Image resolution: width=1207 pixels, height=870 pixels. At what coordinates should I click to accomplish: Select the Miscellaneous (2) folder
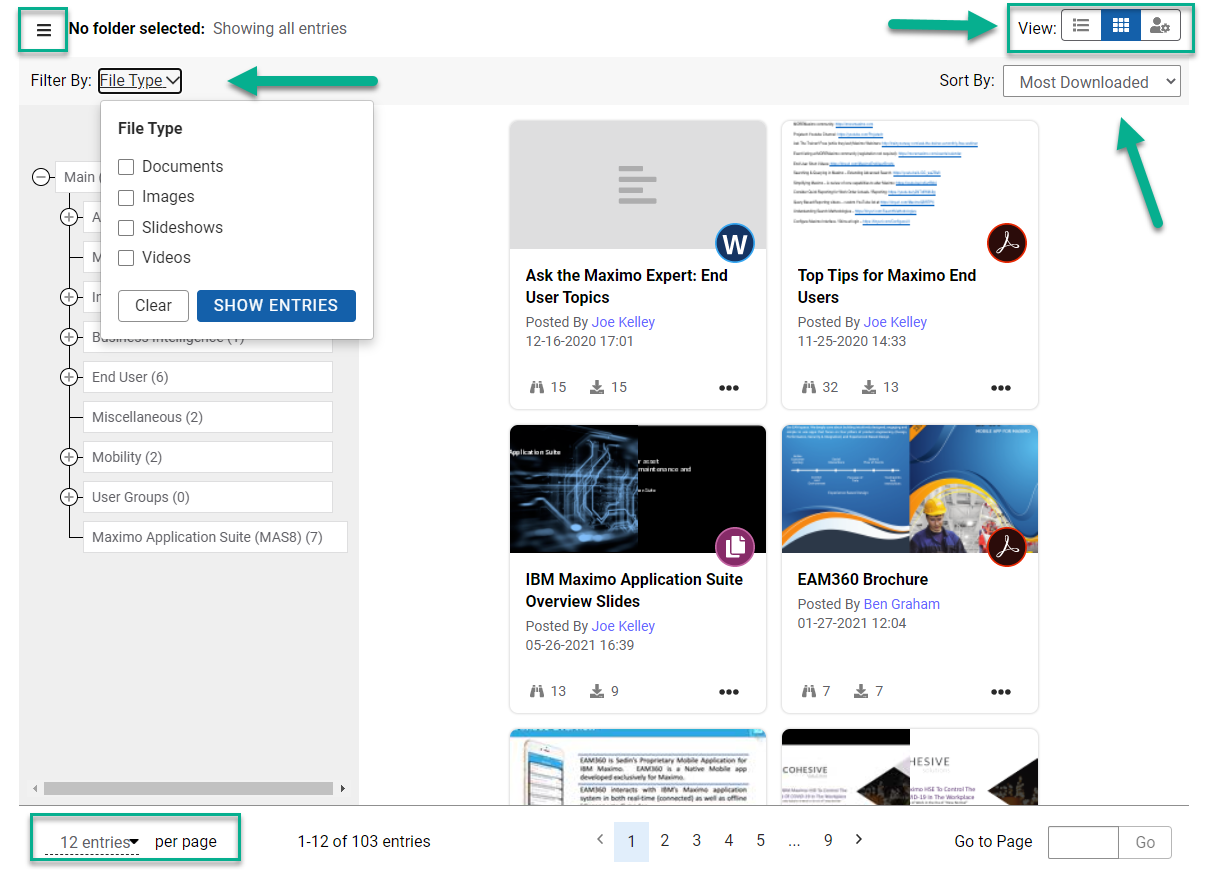pos(207,417)
